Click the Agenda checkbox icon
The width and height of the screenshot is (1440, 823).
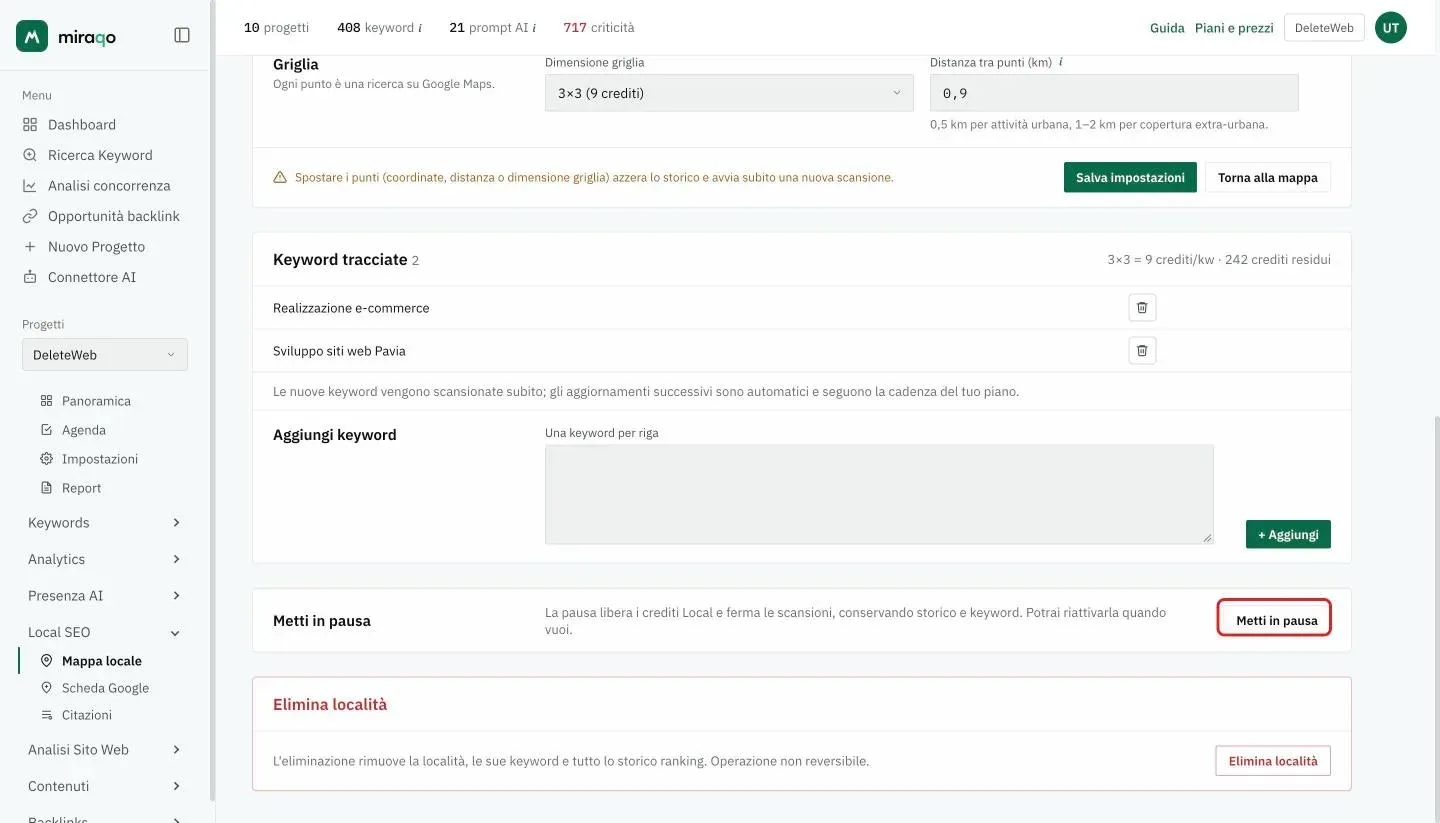[x=46, y=430]
